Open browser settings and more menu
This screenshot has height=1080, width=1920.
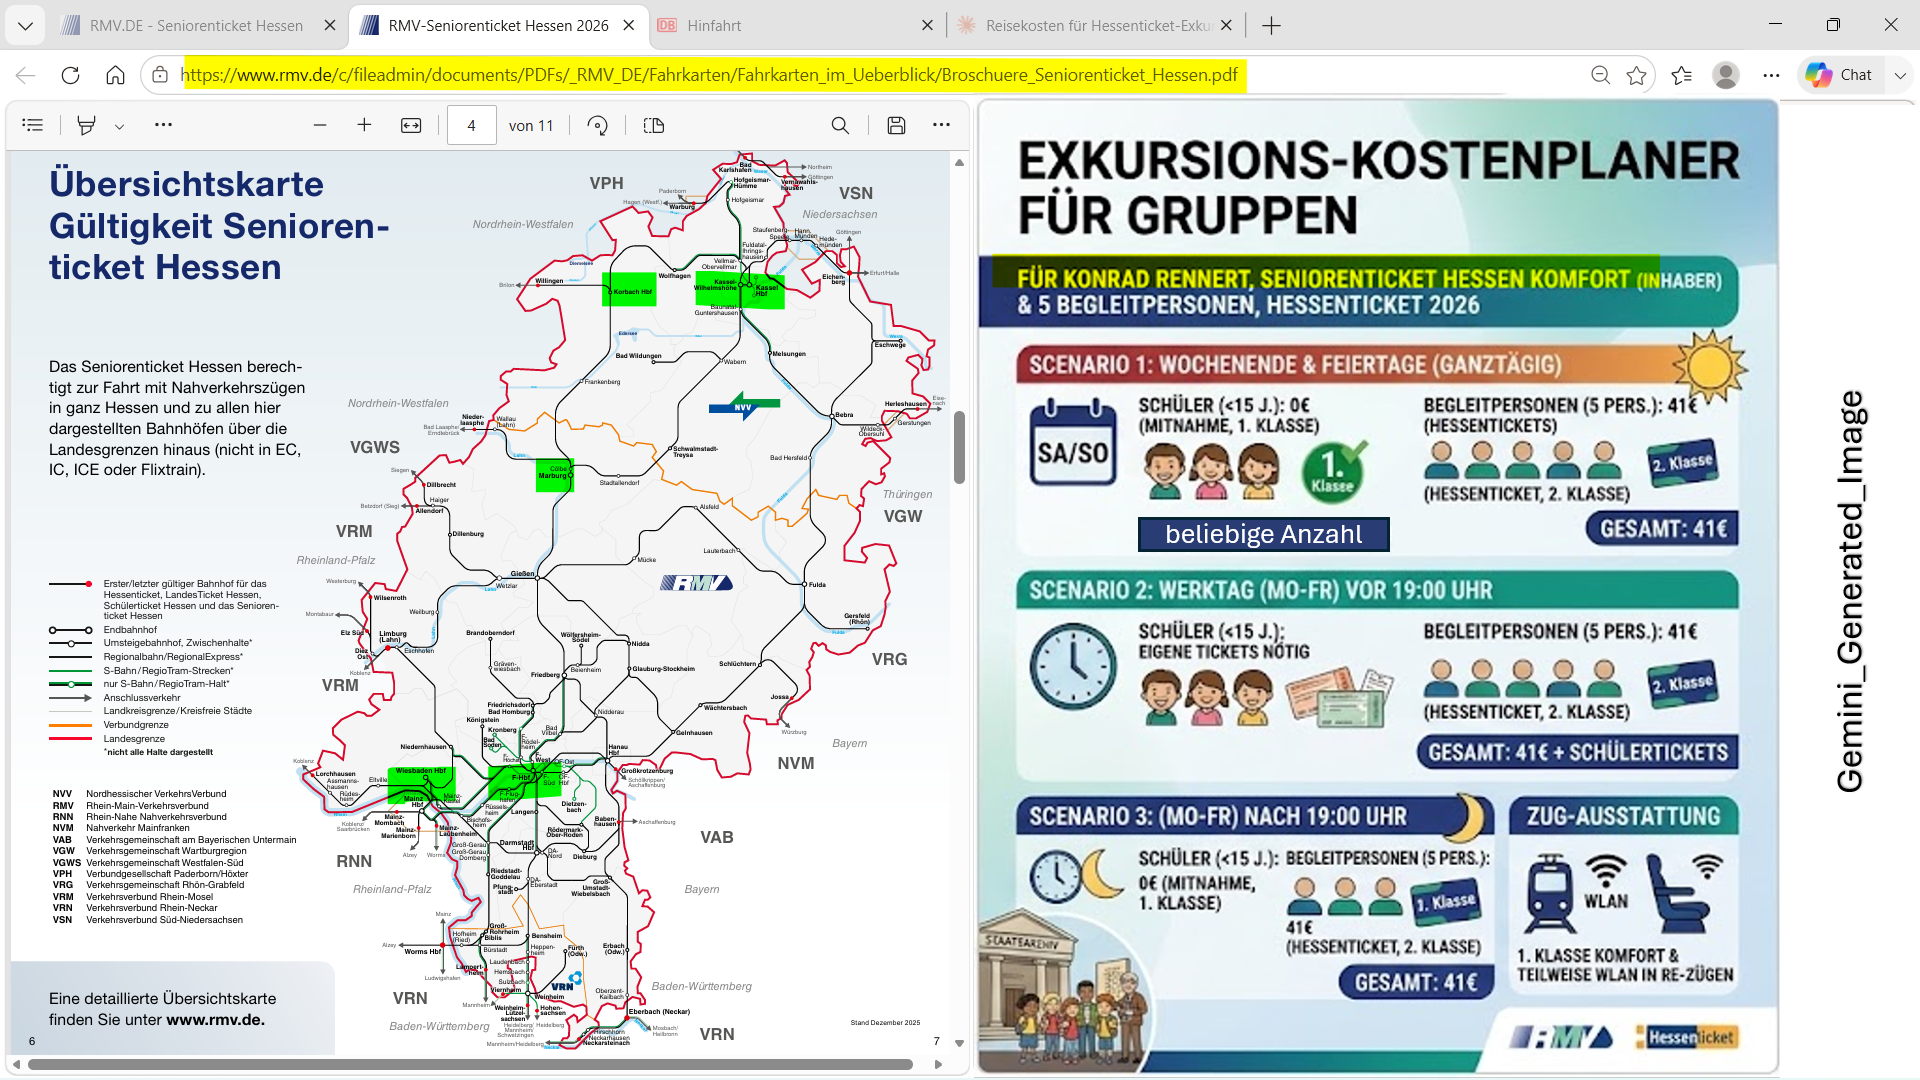pyautogui.click(x=1771, y=75)
